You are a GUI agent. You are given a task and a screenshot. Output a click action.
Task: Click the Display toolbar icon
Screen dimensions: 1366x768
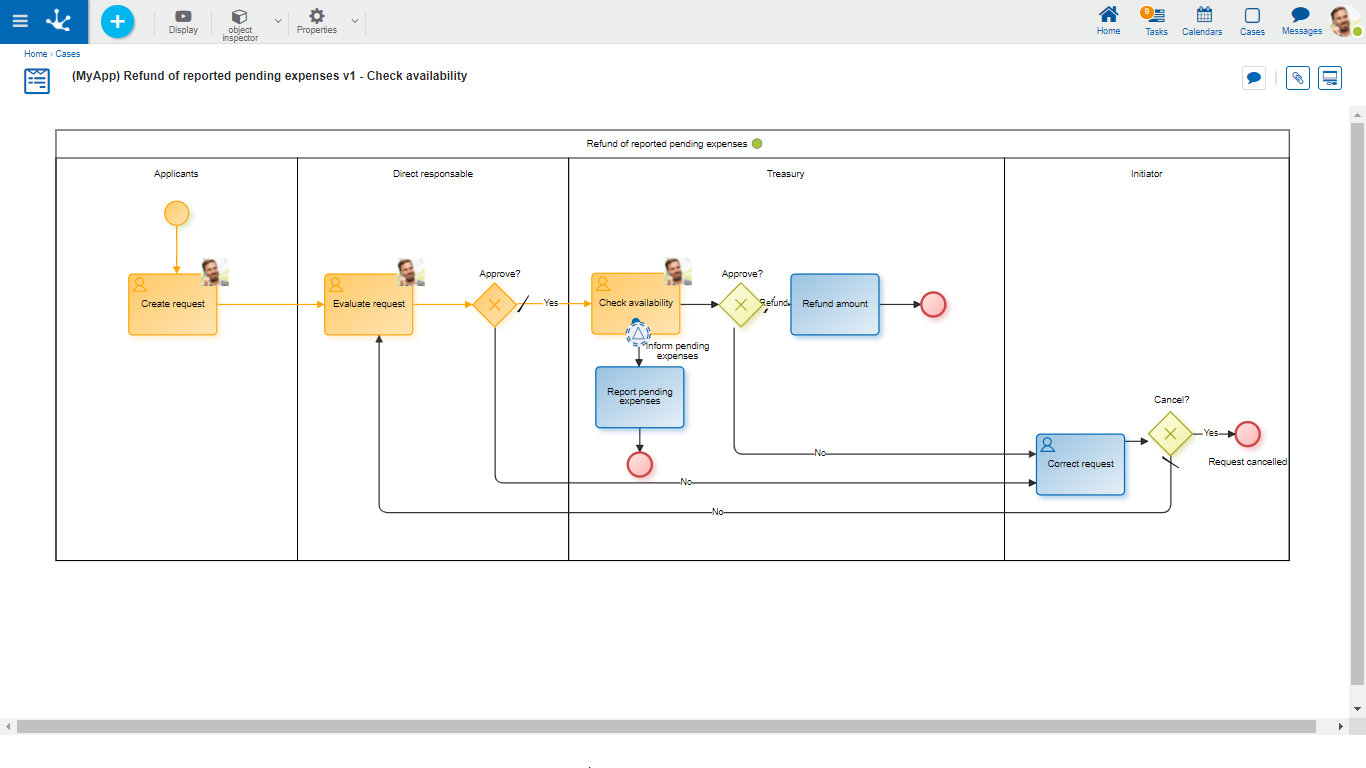183,21
